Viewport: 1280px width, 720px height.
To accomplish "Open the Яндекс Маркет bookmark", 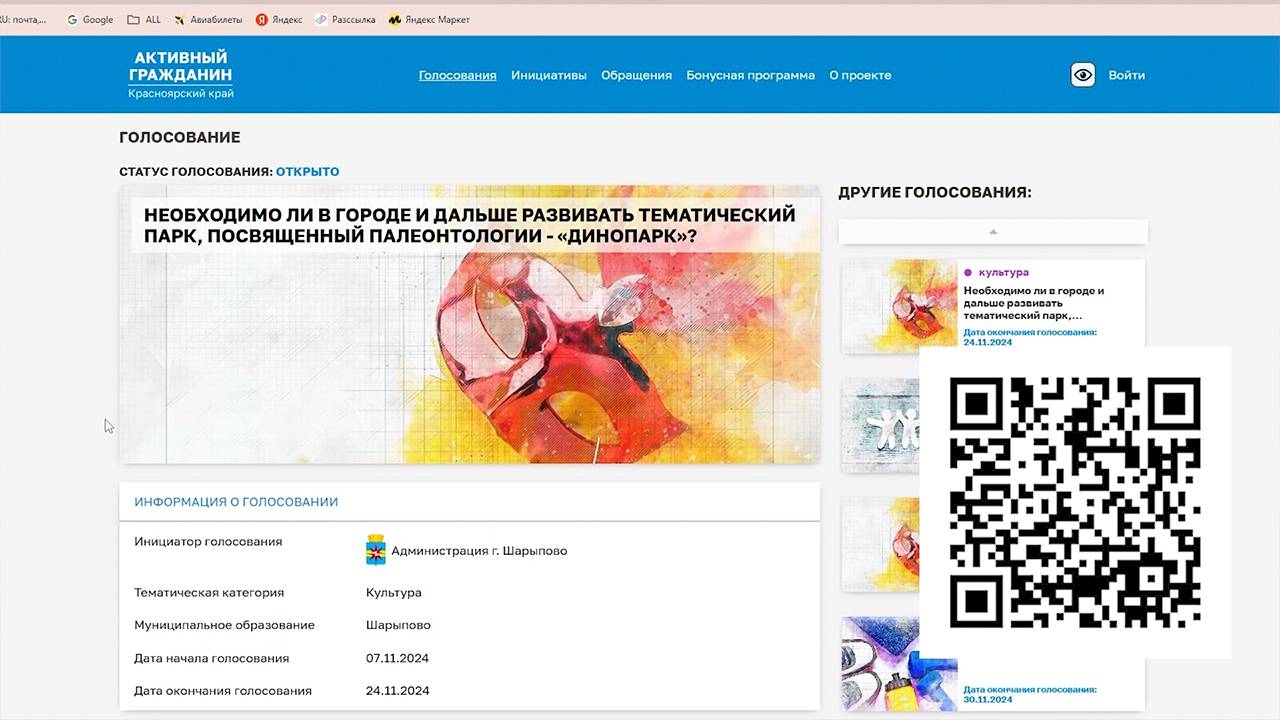I will coord(429,19).
